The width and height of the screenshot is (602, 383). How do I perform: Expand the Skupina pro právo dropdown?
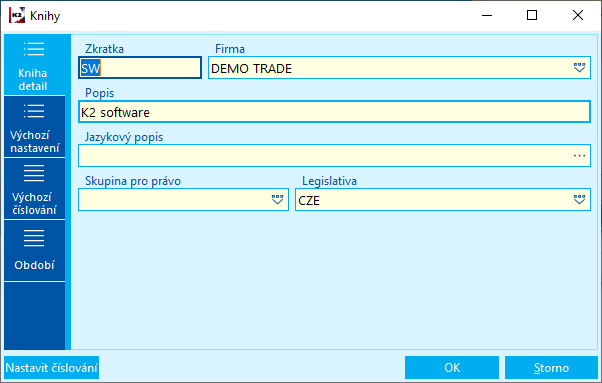point(277,200)
